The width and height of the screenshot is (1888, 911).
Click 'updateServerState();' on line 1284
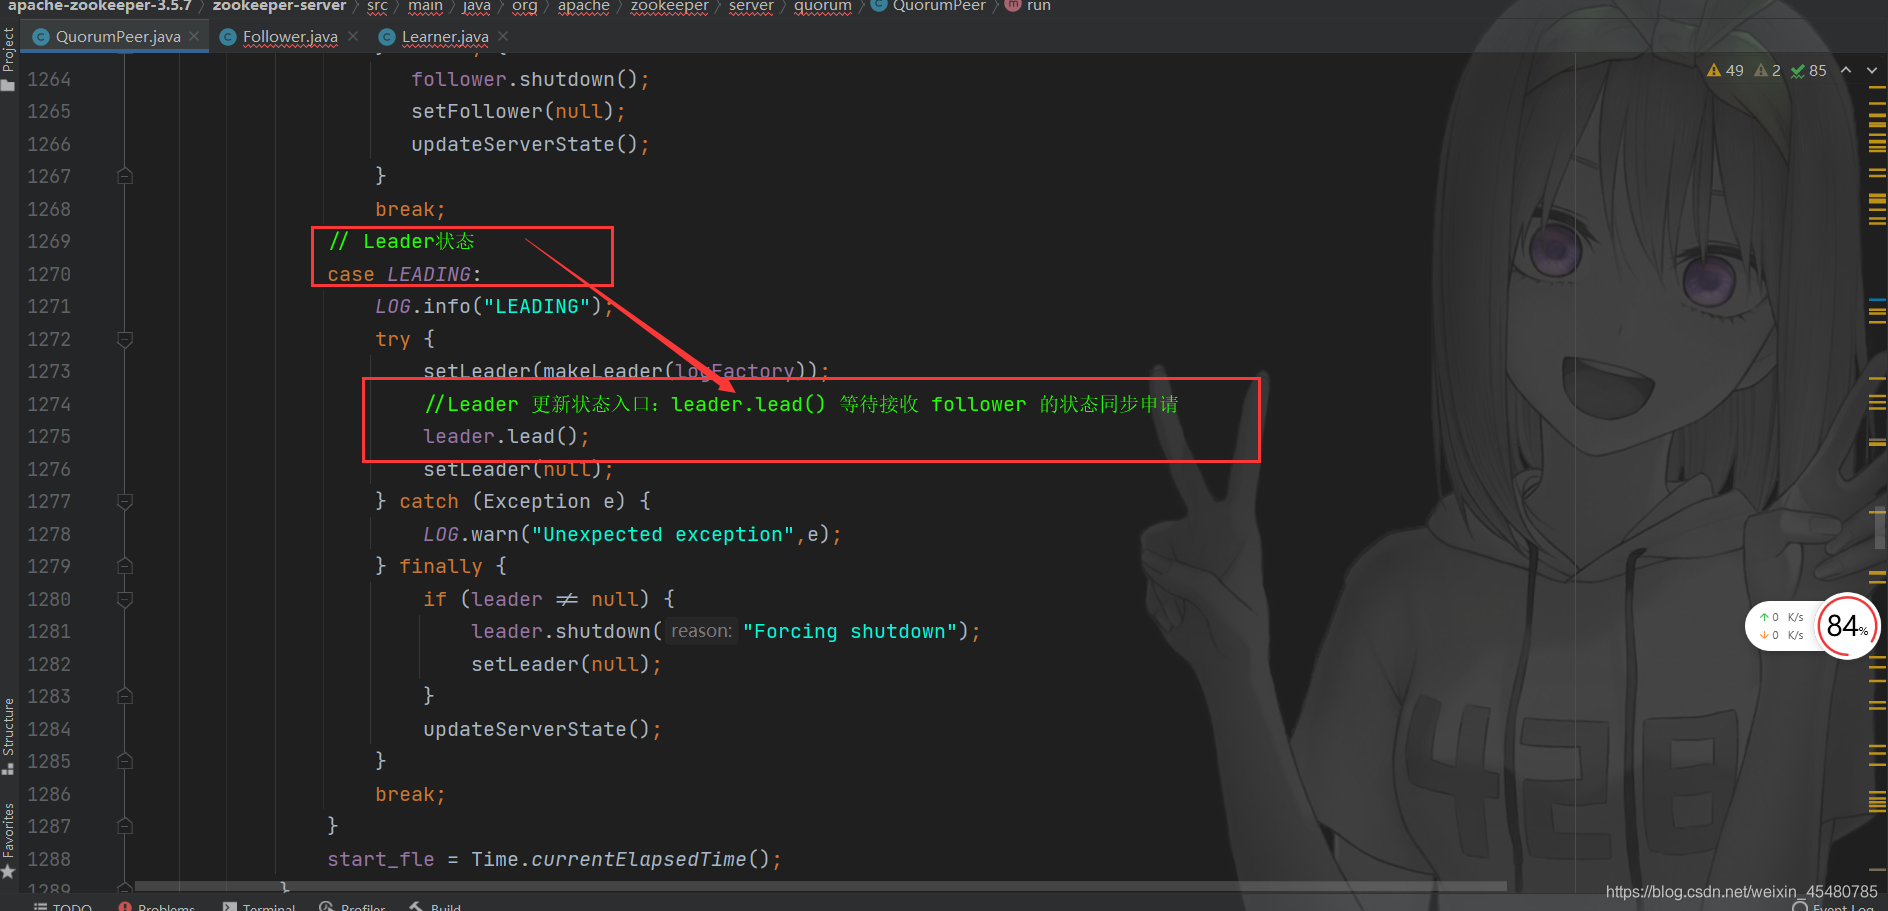pos(542,729)
